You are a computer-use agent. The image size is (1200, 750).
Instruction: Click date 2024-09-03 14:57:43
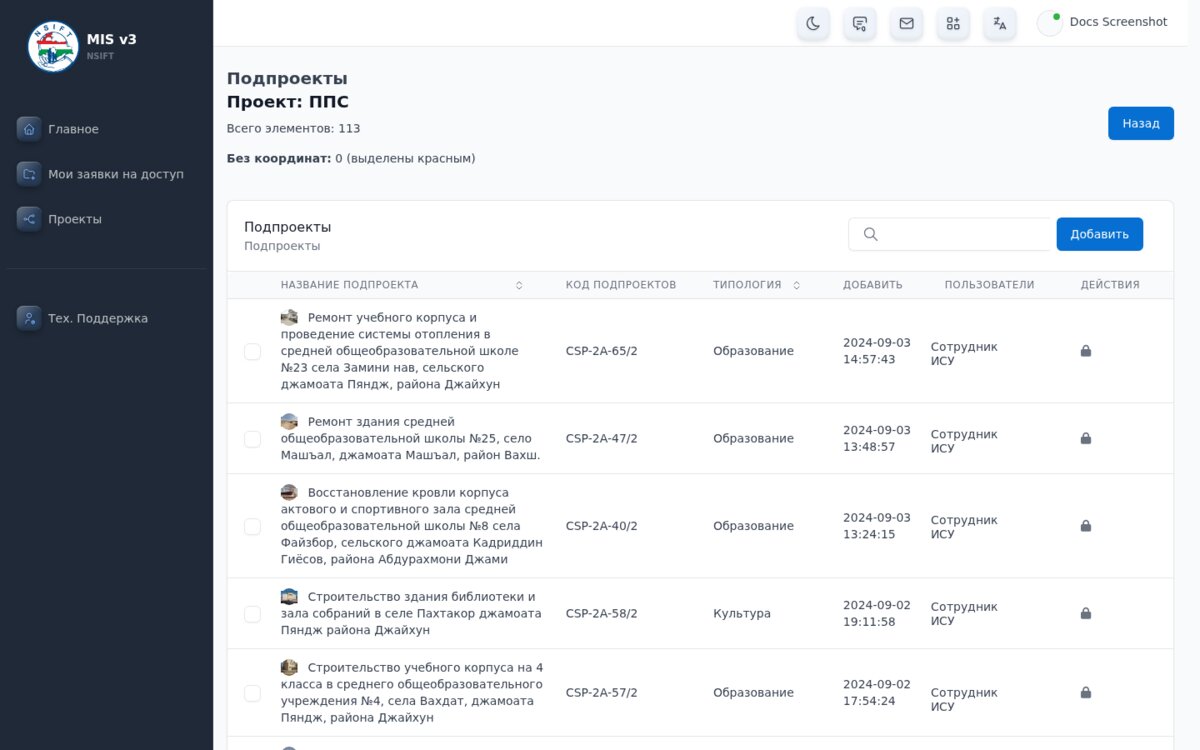click(x=877, y=351)
